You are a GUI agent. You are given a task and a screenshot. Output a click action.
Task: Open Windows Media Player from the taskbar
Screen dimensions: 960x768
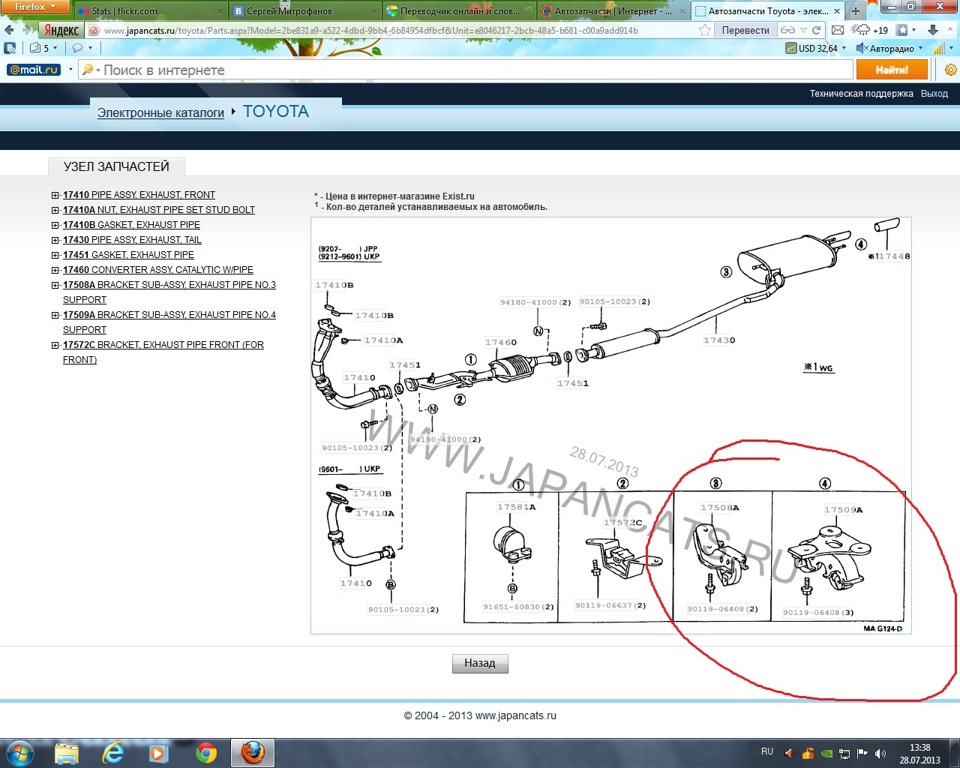(x=159, y=753)
